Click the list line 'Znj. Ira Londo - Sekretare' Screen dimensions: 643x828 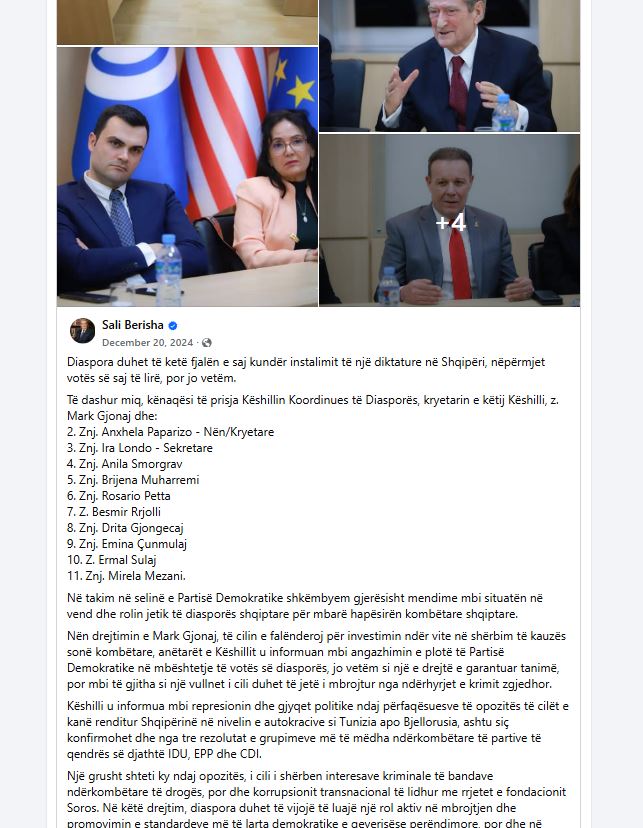[140, 448]
